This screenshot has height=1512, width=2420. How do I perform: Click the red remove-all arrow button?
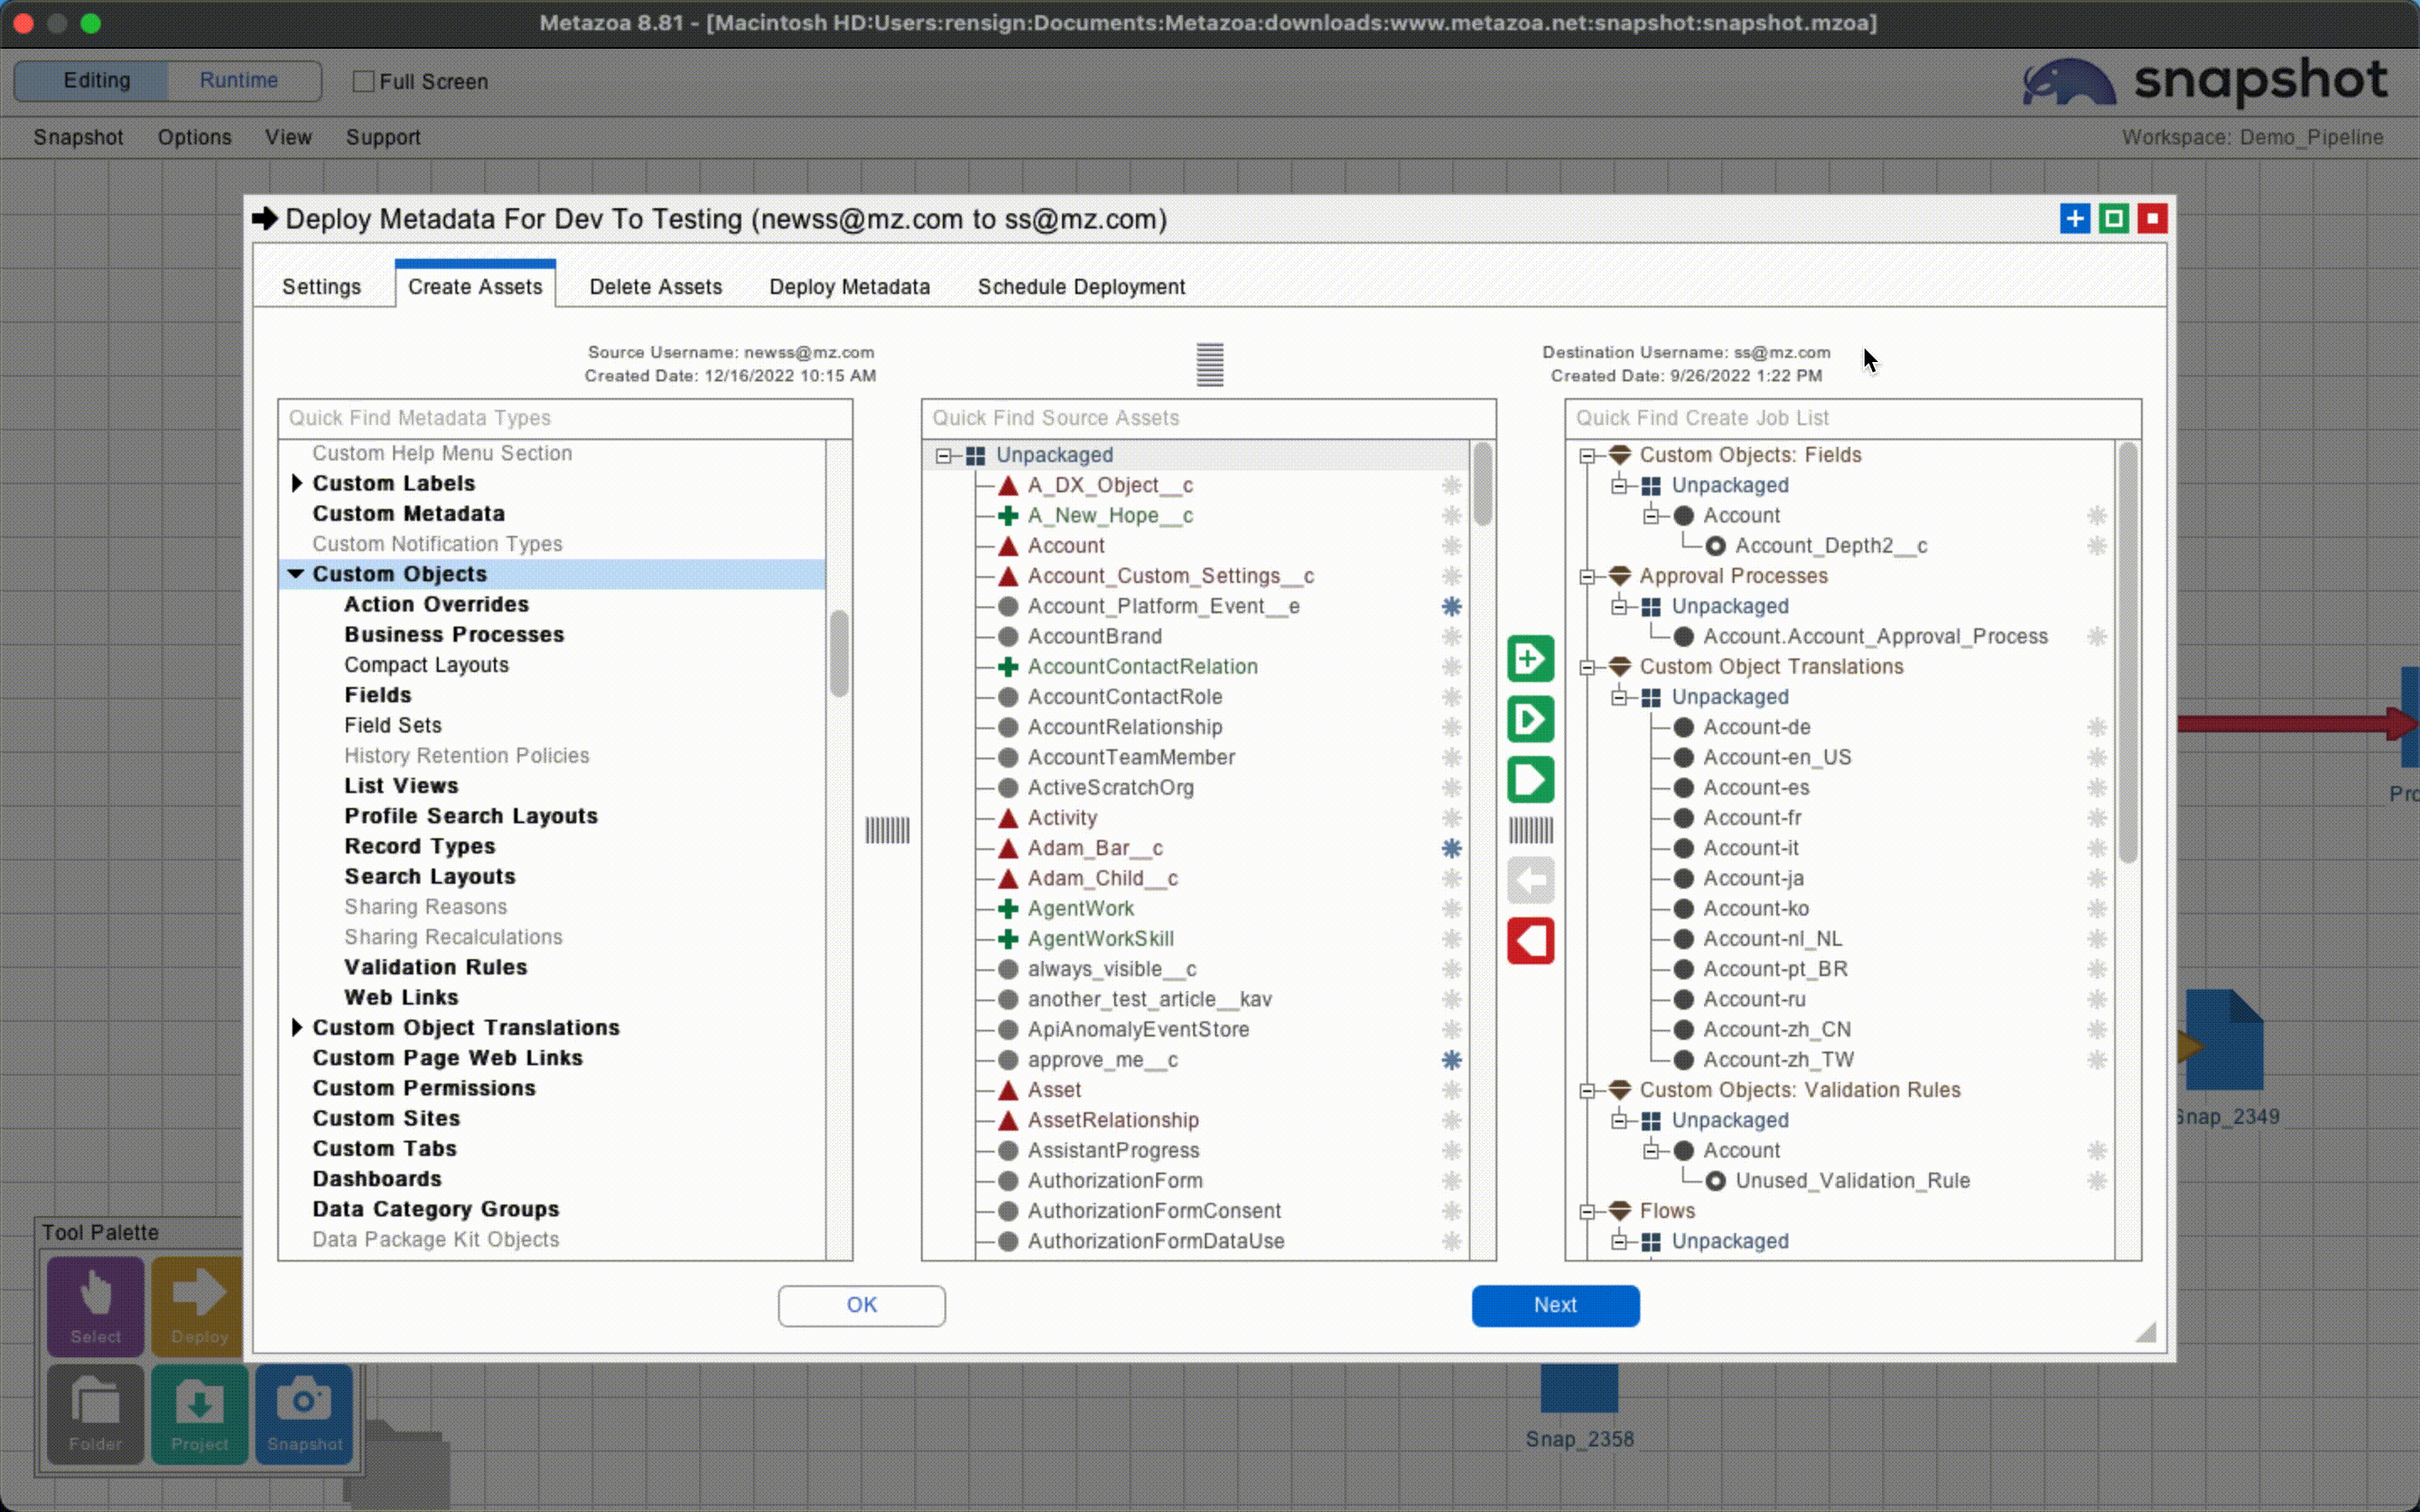pyautogui.click(x=1530, y=941)
